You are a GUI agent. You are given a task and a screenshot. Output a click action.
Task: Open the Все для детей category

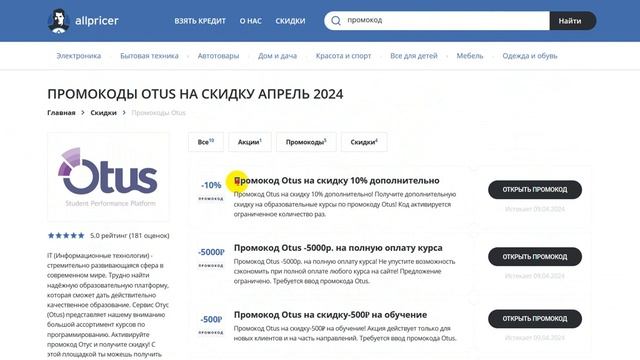coord(413,56)
